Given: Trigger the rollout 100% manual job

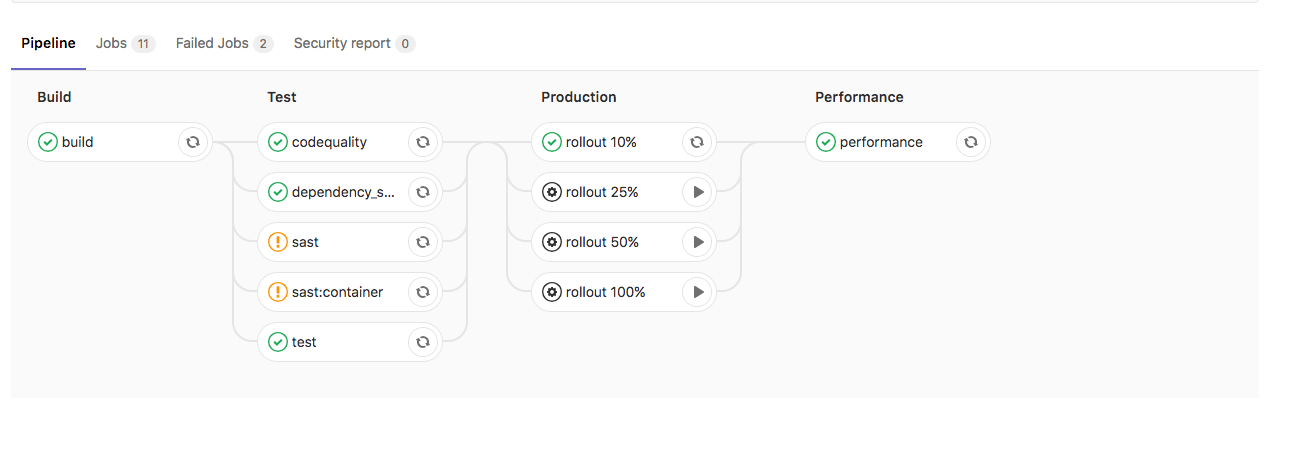Looking at the screenshot, I should (697, 292).
